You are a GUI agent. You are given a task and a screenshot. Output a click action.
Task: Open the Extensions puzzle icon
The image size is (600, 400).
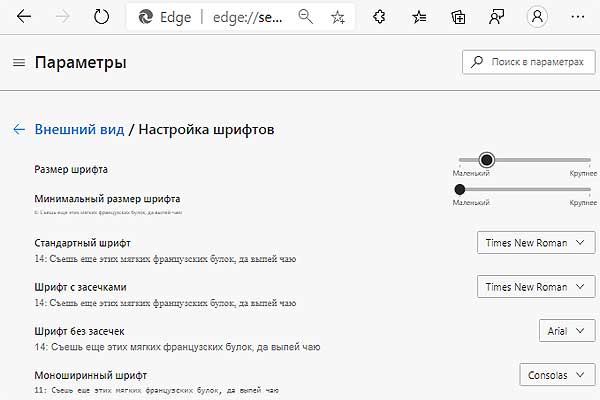(379, 17)
